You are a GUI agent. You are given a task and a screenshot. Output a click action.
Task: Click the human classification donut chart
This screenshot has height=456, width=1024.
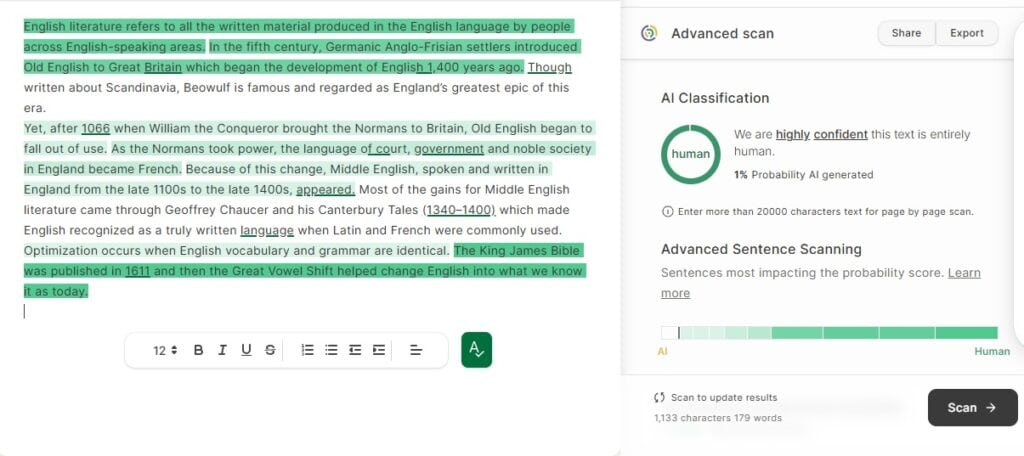tap(690, 154)
